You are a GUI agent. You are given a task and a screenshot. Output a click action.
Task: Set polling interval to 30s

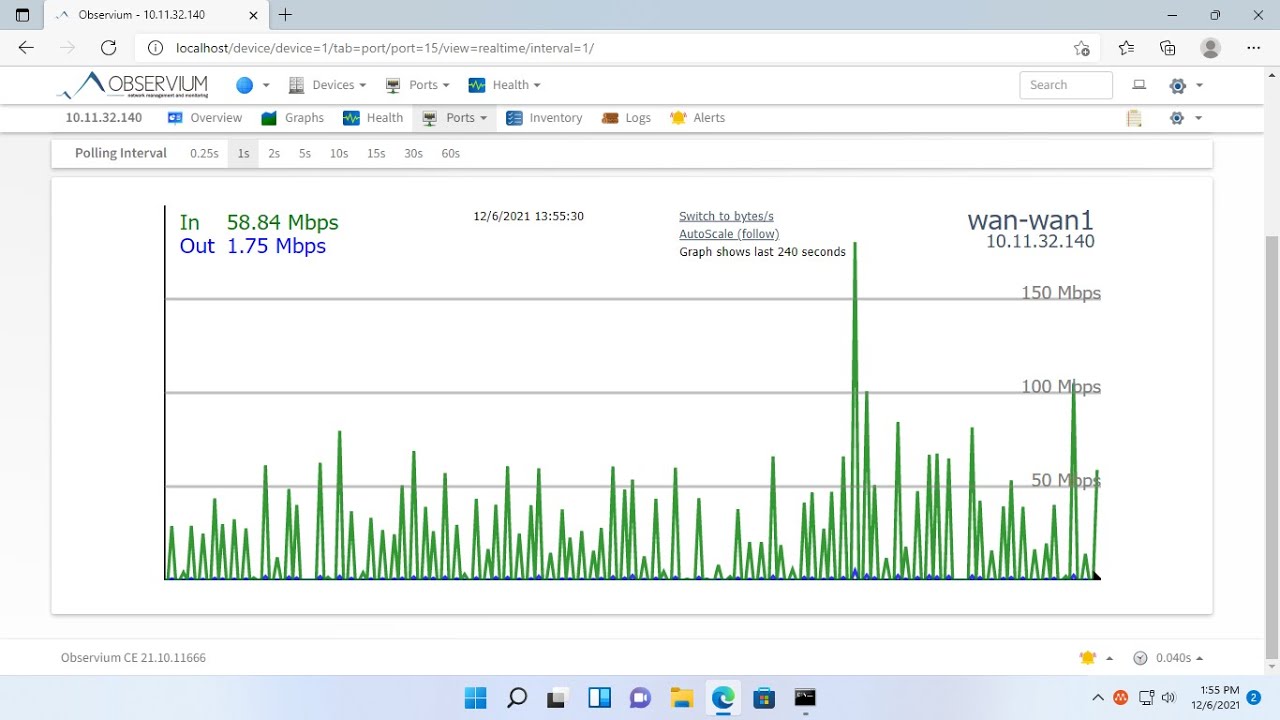(x=413, y=153)
